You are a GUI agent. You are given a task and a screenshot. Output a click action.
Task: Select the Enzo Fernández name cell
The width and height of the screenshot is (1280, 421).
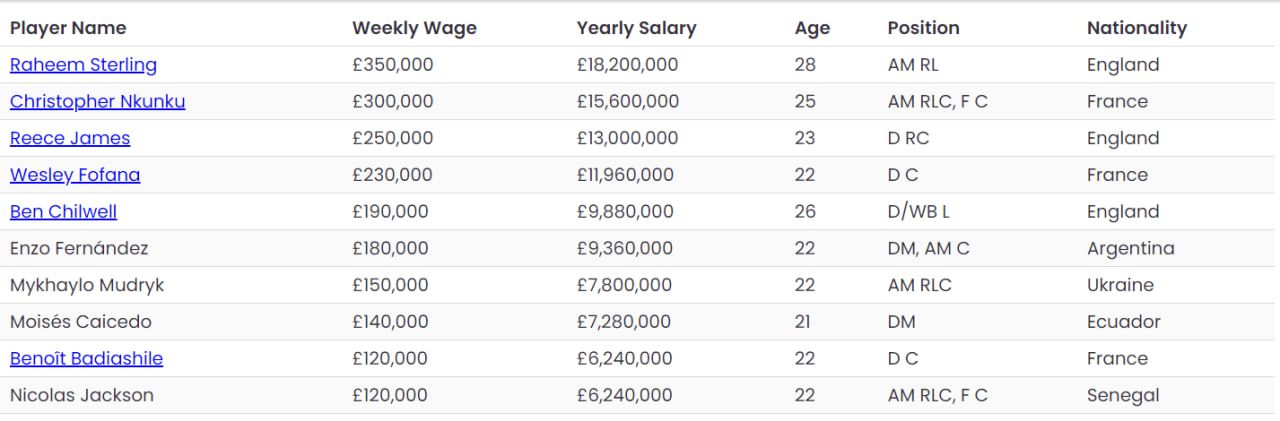pos(79,249)
